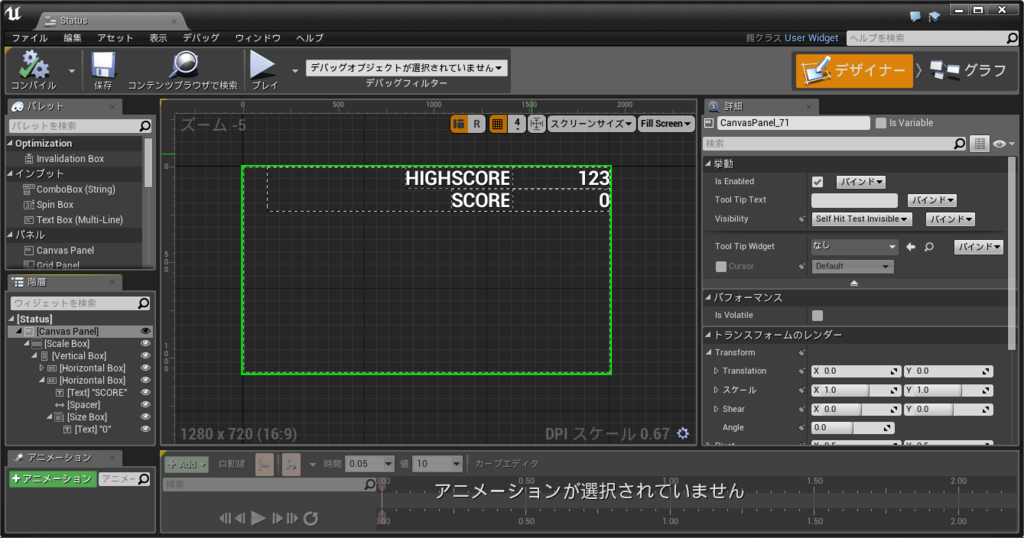Adjust the Angle value slider
Viewport: 1024px width, 538px height.
pos(852,428)
